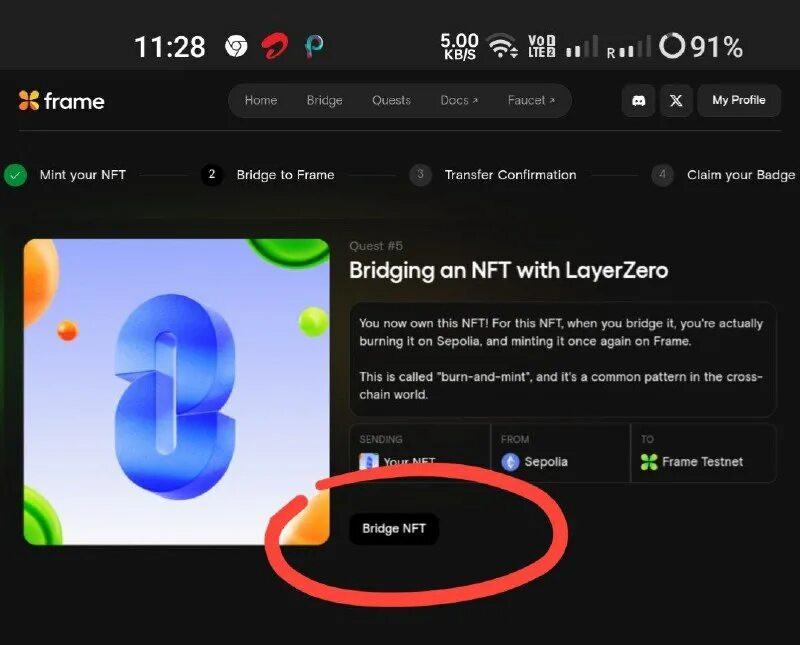
Task: Click the Quest #5 label
Action: 376,246
